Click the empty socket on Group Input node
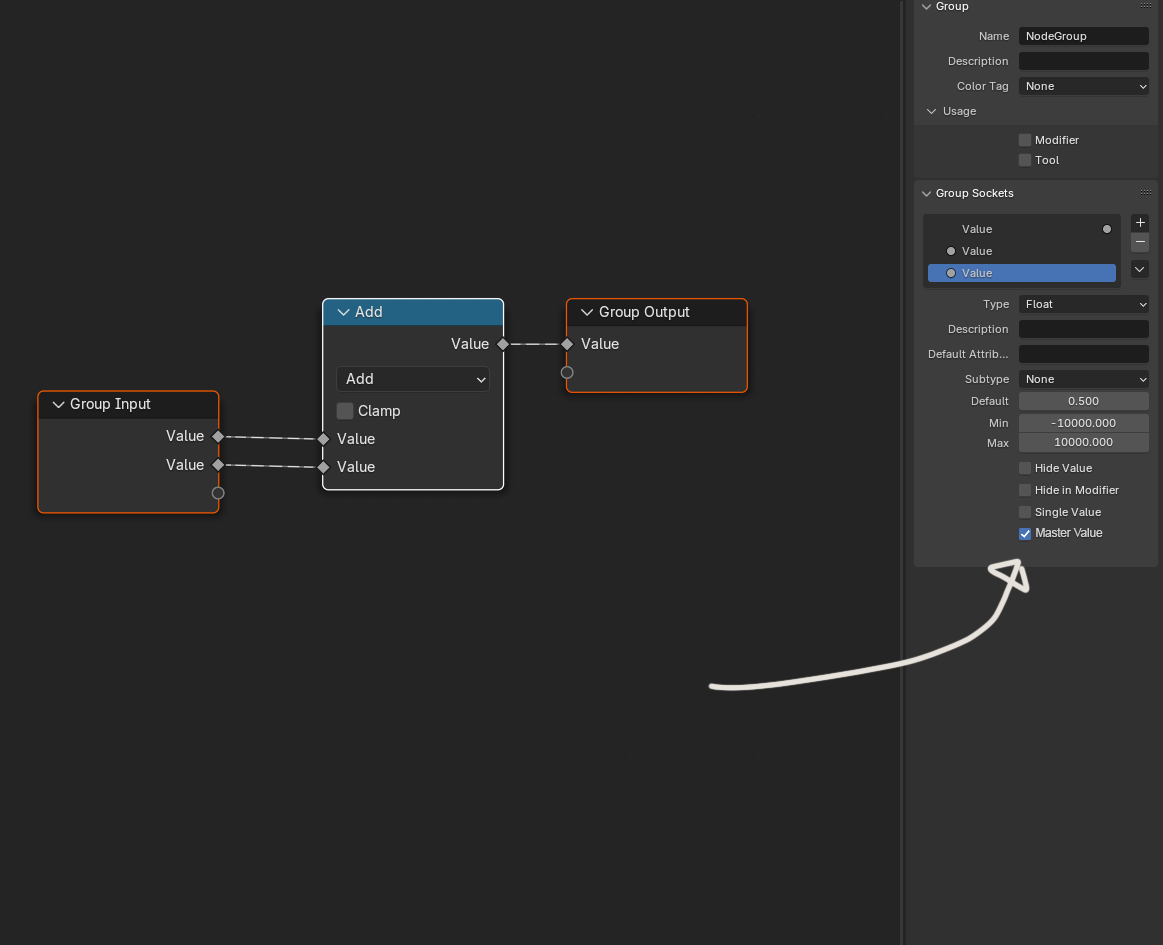The width and height of the screenshot is (1163, 945). tap(218, 493)
